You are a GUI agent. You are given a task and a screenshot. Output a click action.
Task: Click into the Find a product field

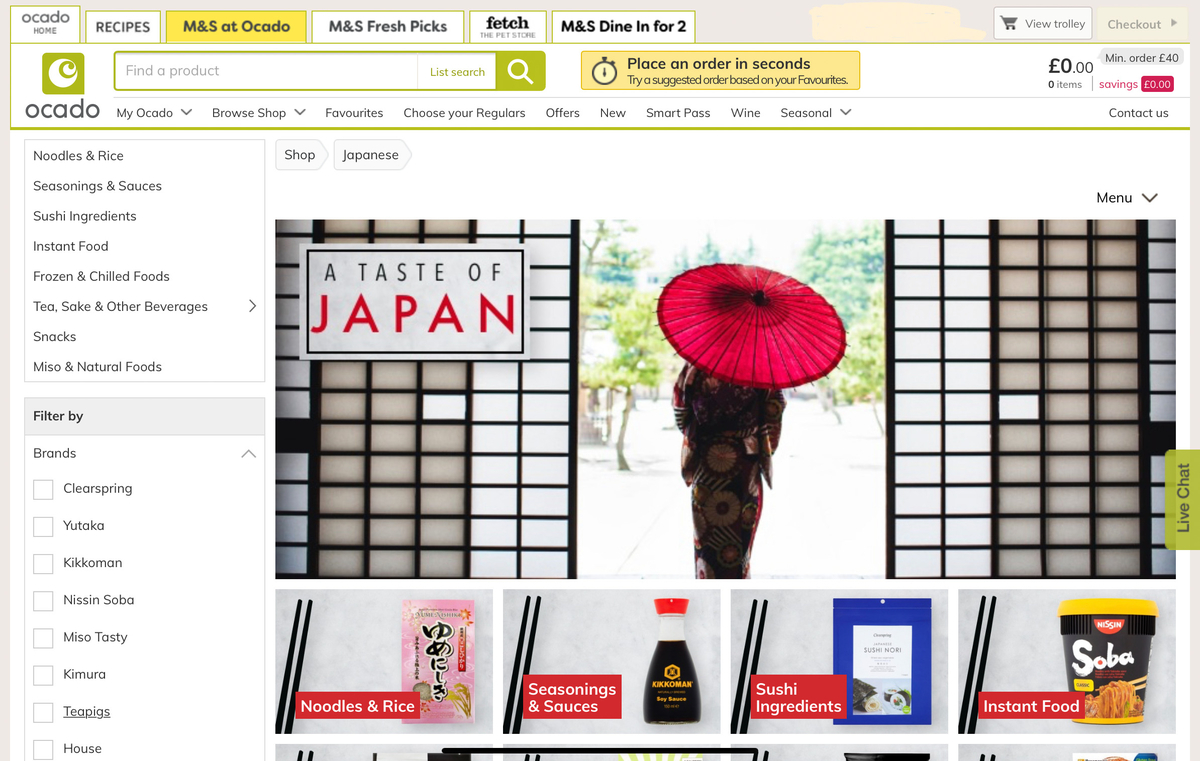267,71
